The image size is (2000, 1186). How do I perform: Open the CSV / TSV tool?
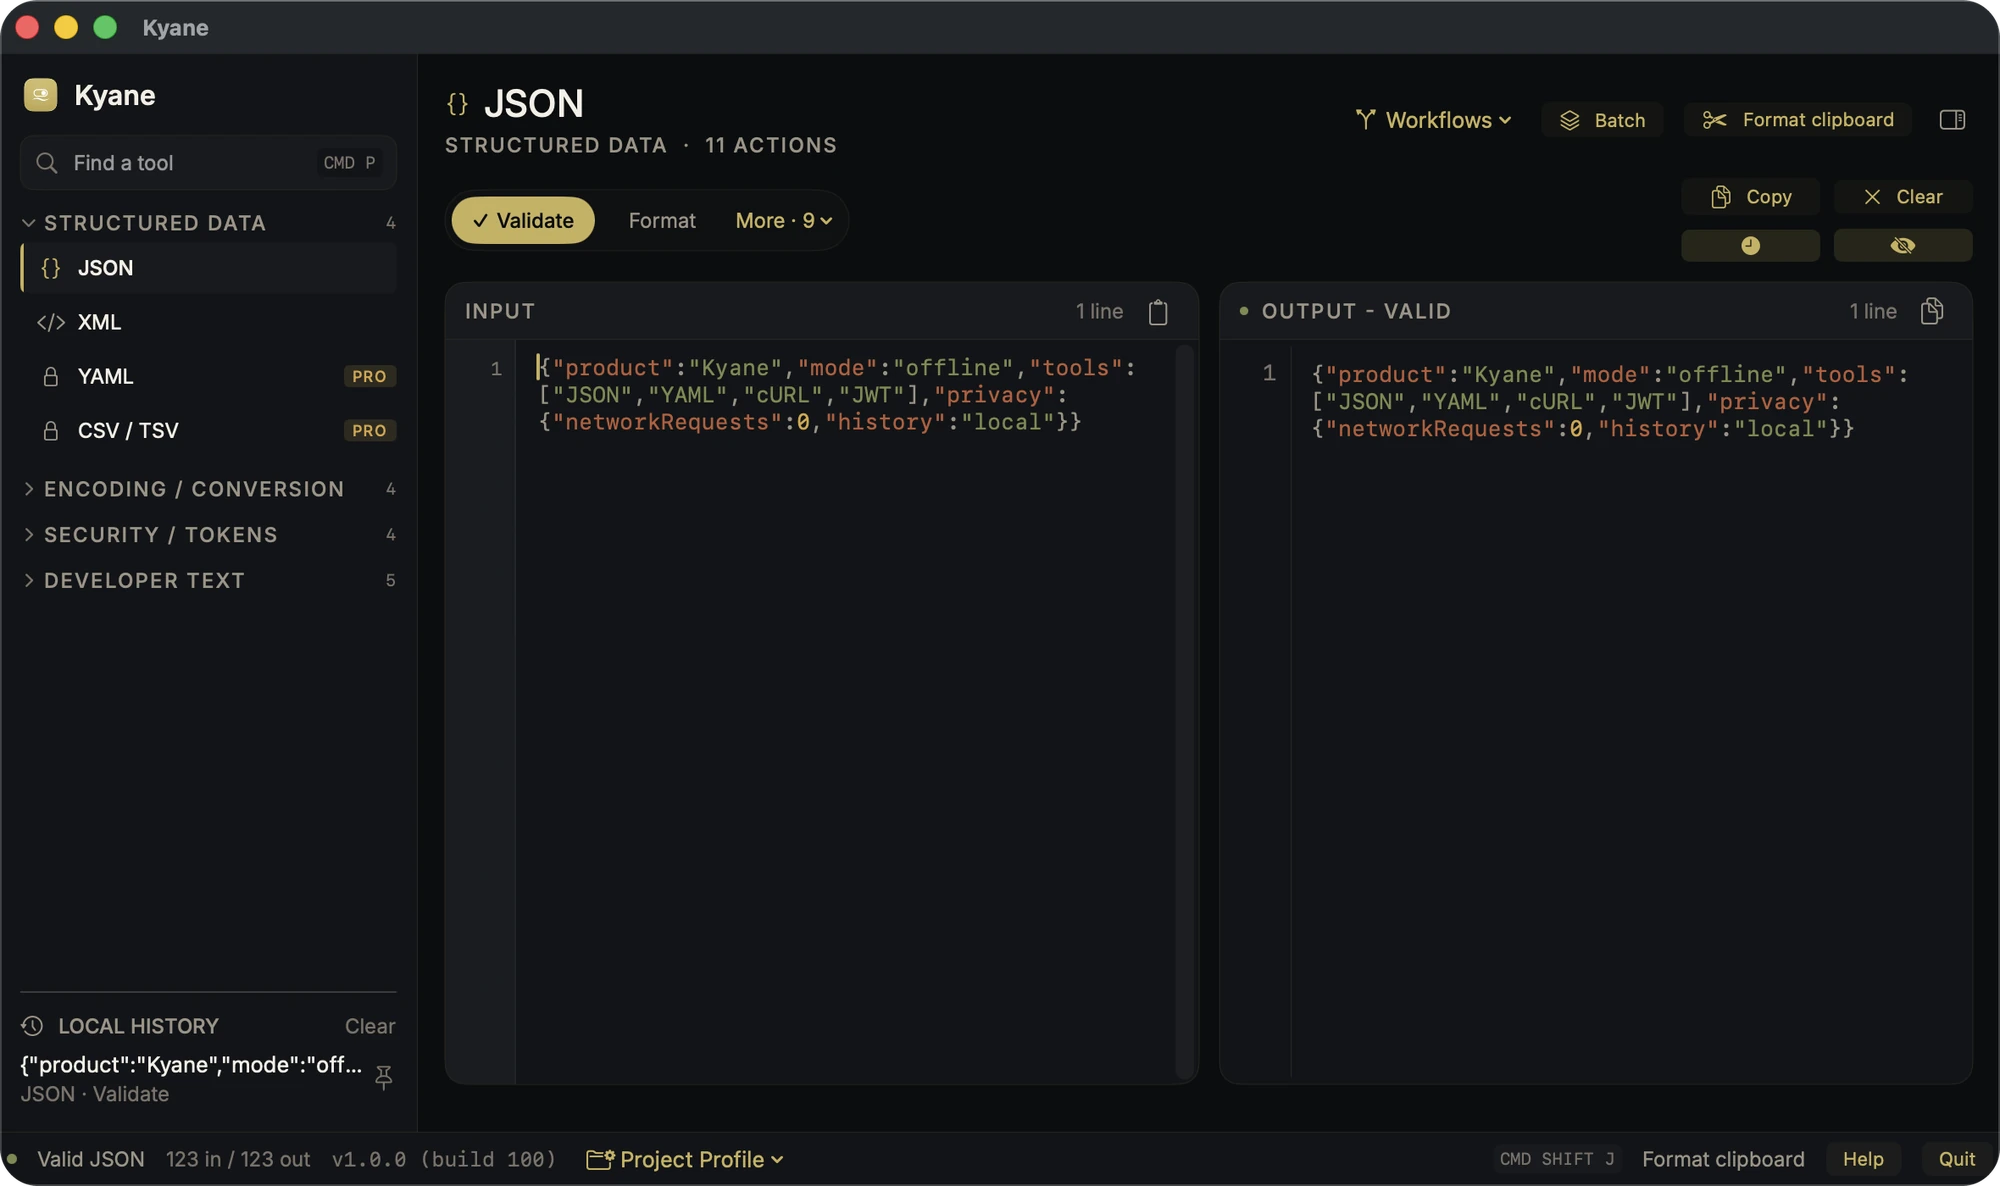[208, 430]
